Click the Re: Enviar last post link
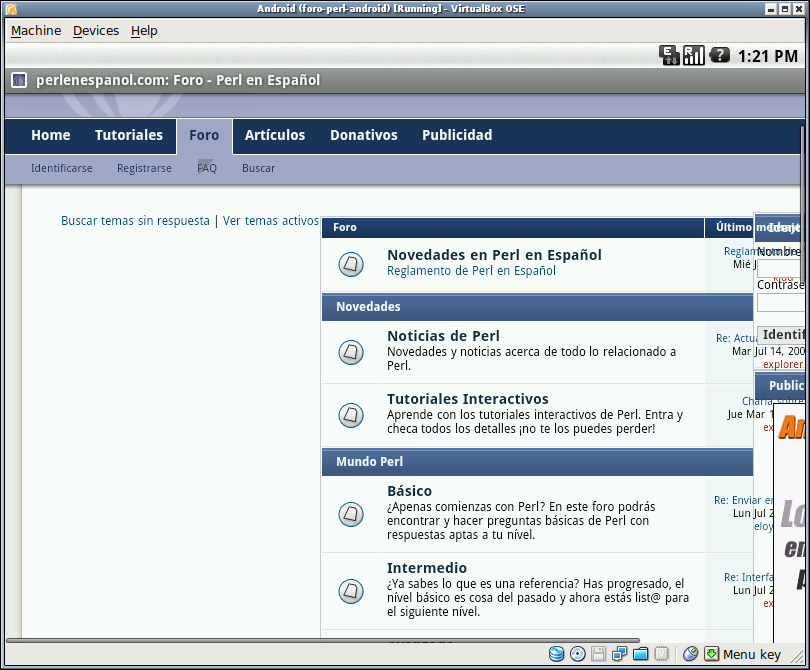Viewport: 810px width, 670px height. click(743, 500)
